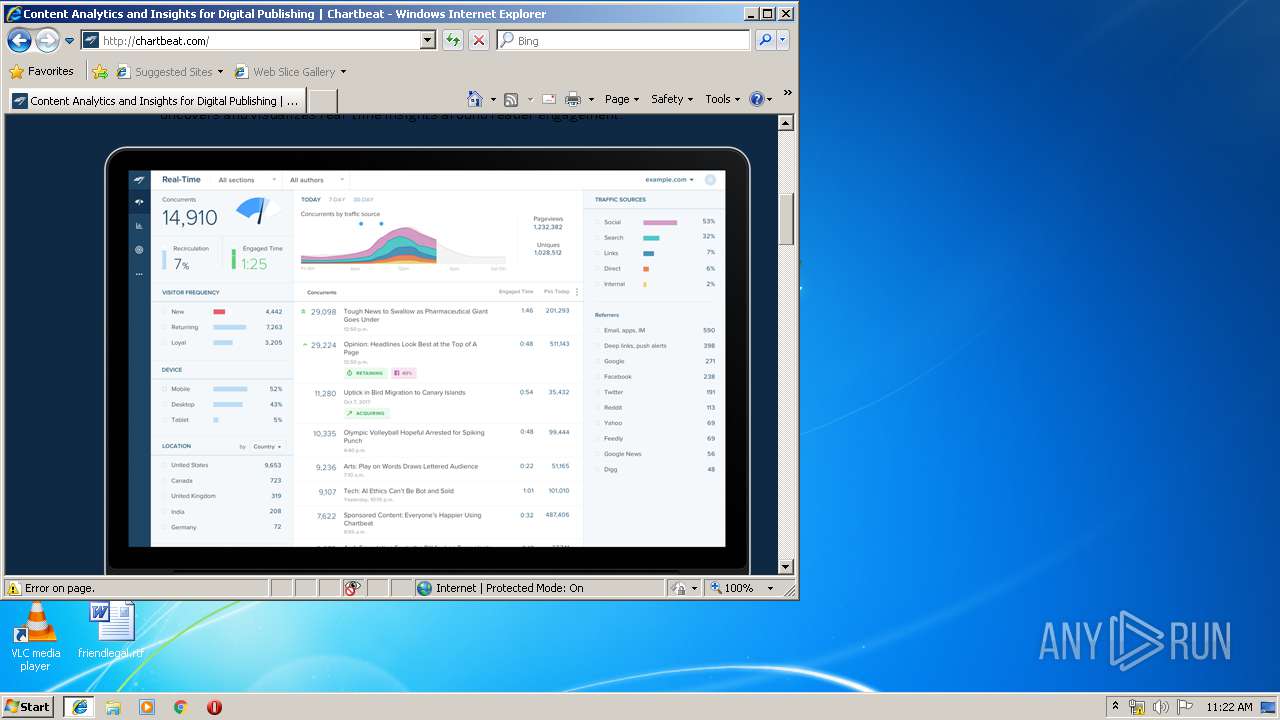The image size is (1280, 720).
Task: Open search provider dropdown arrow
Action: 783,40
